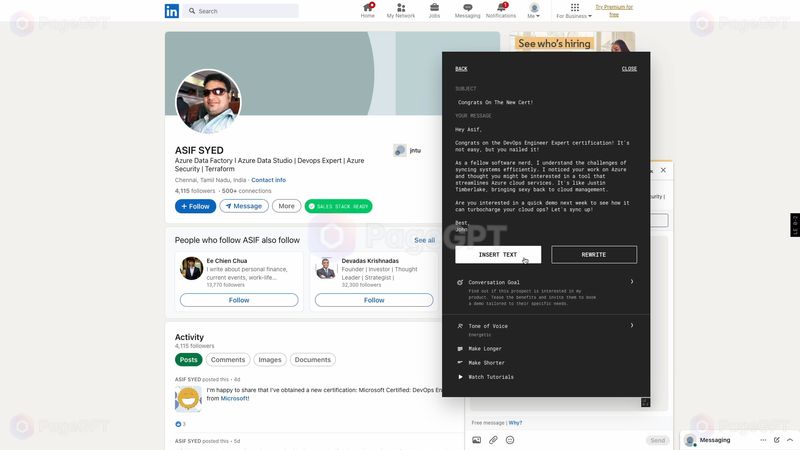The width and height of the screenshot is (800, 450).
Task: Compose new message icon in Messaging bar
Action: tap(777, 440)
